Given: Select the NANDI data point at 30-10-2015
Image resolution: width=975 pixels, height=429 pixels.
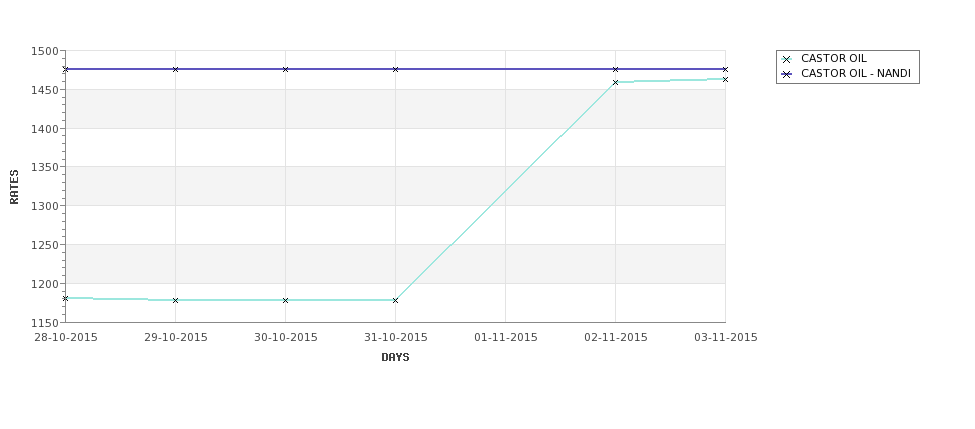Looking at the screenshot, I should (x=285, y=70).
